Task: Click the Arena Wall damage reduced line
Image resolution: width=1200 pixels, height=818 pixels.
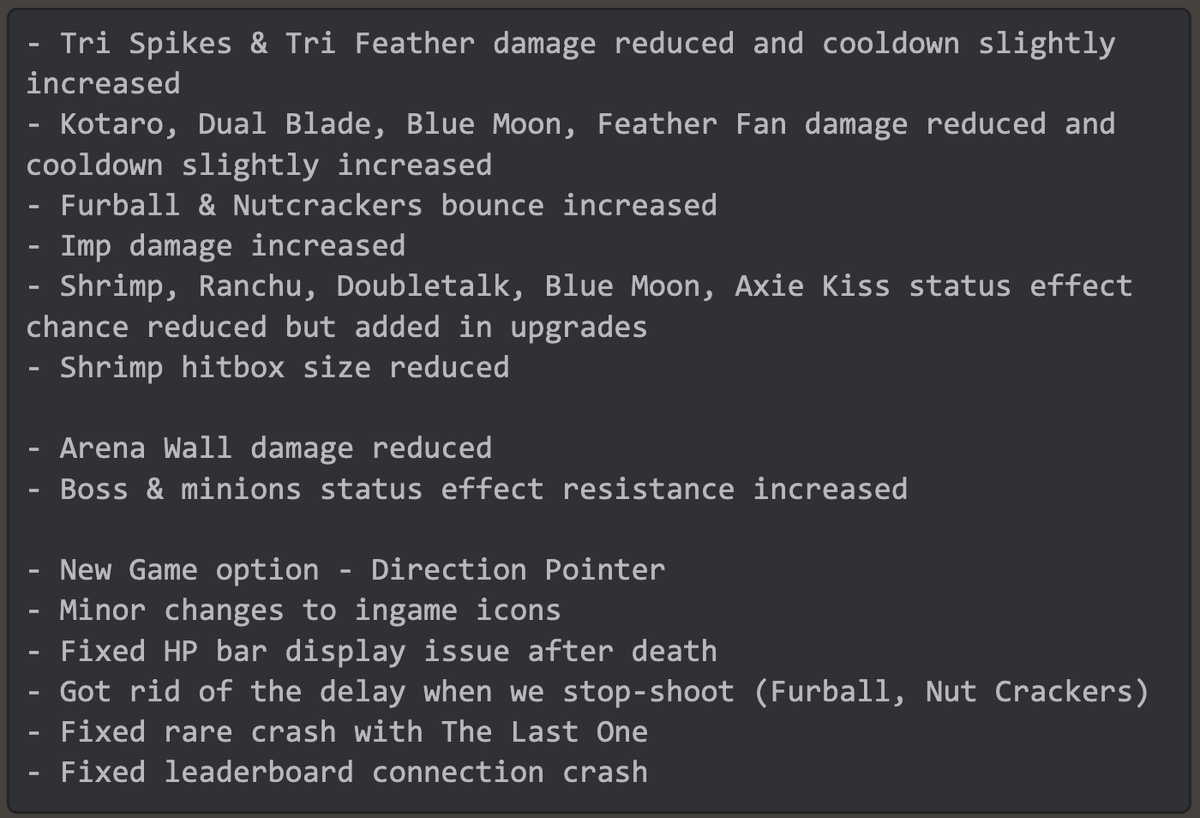Action: click(x=259, y=448)
